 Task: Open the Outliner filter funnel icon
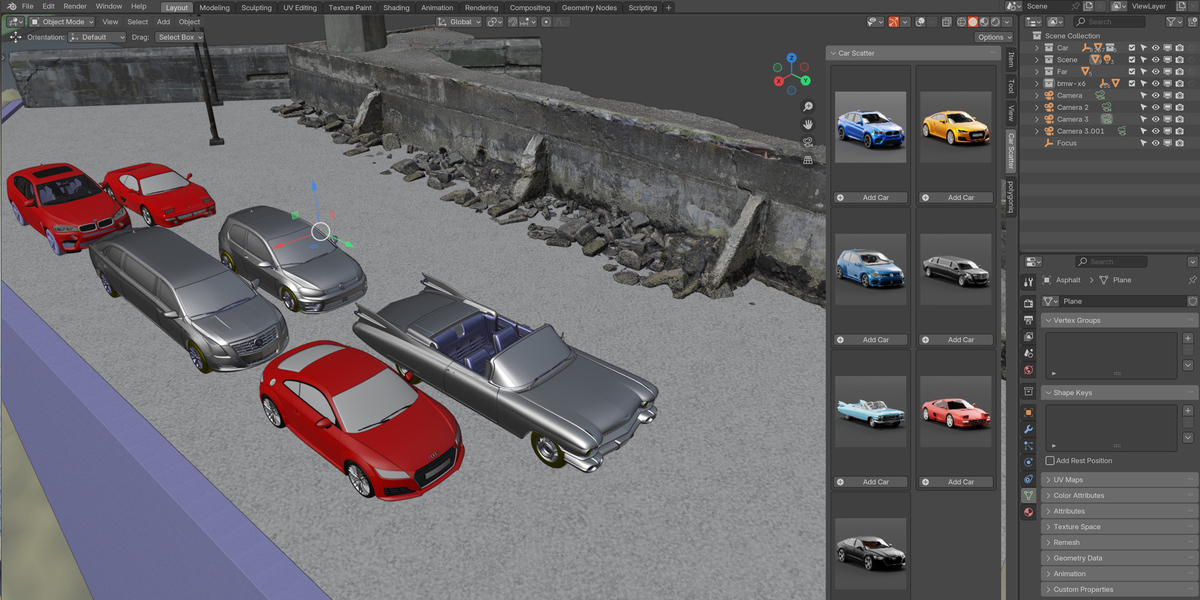coord(1173,21)
